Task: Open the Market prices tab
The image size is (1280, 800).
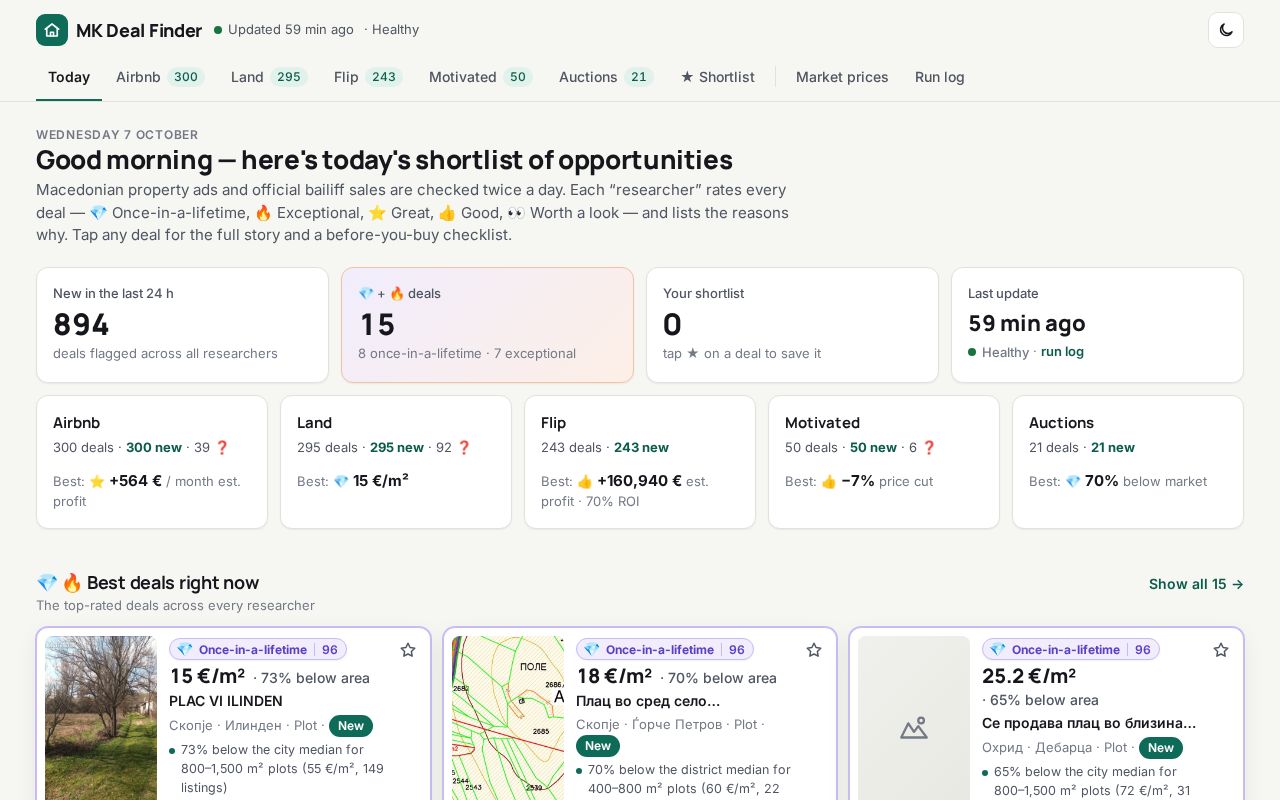Action: [x=842, y=77]
